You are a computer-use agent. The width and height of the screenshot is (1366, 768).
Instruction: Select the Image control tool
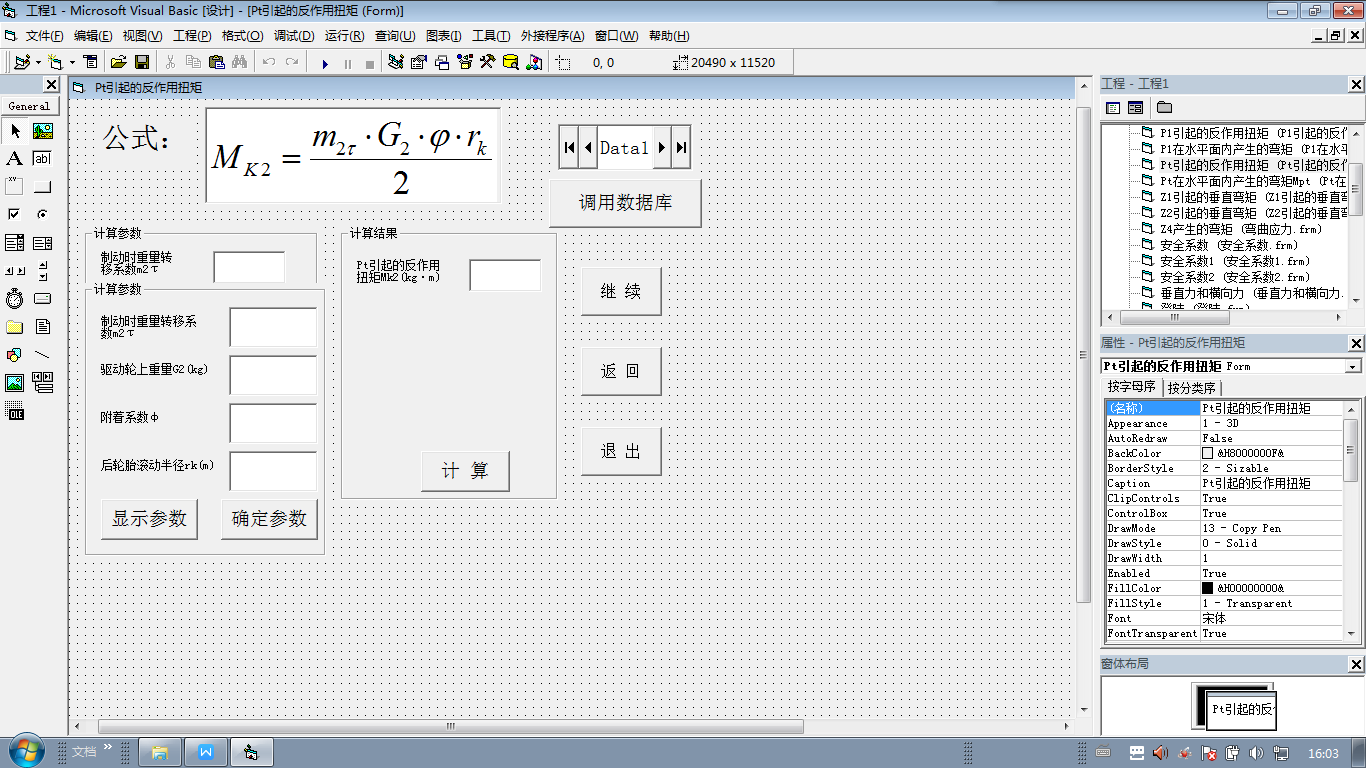tap(15, 383)
